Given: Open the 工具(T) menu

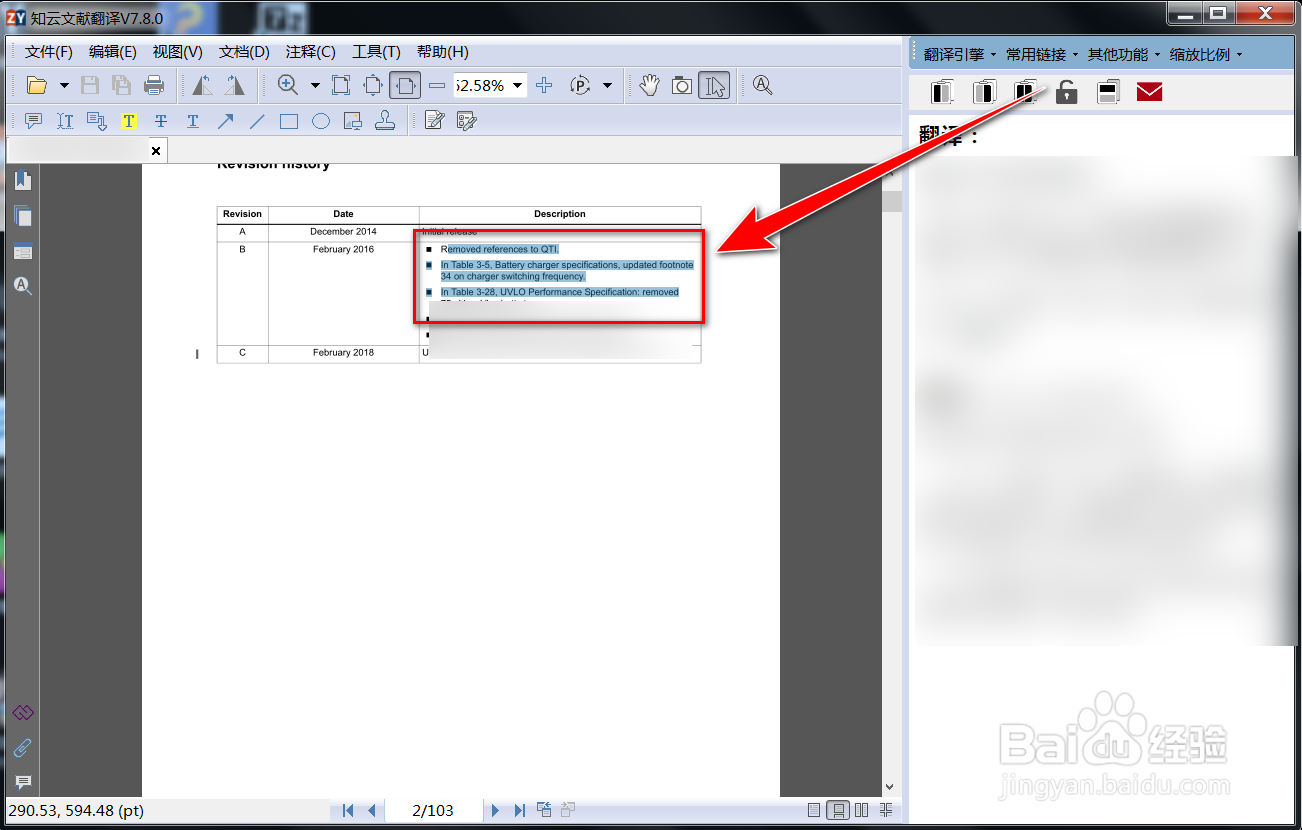Looking at the screenshot, I should click(x=376, y=52).
